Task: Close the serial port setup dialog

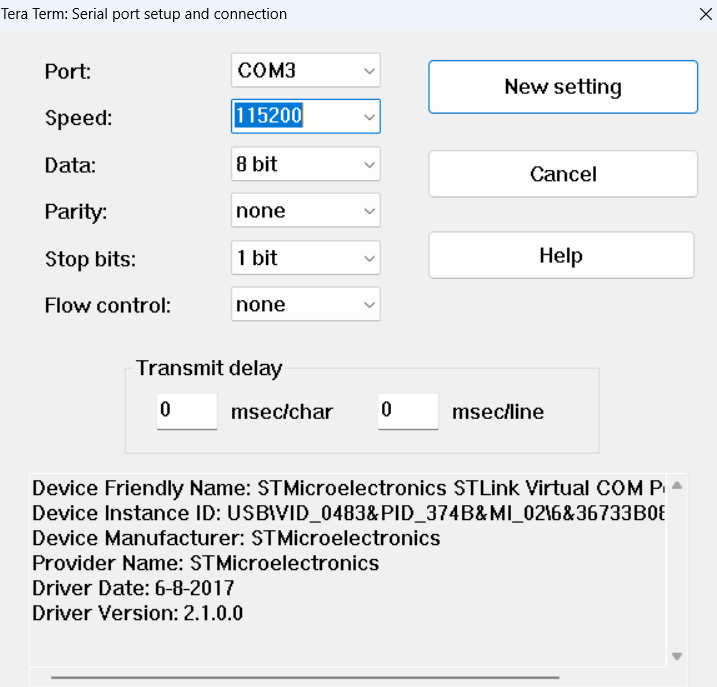Action: click(x=704, y=14)
